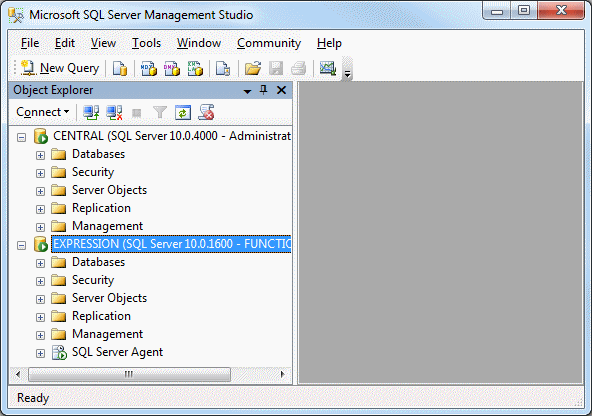Image resolution: width=592 pixels, height=416 pixels.
Task: Click the Connect Object Explorer icon
Action: click(91, 112)
